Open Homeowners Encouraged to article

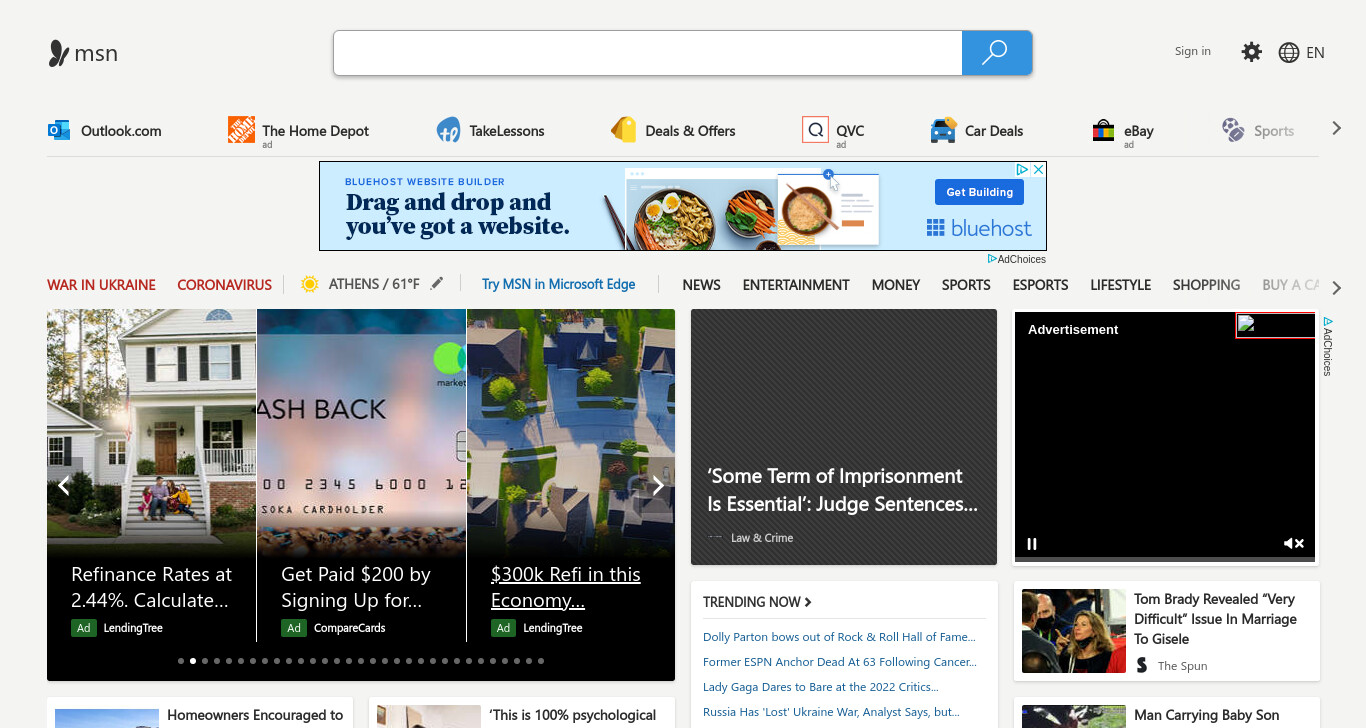(255, 715)
